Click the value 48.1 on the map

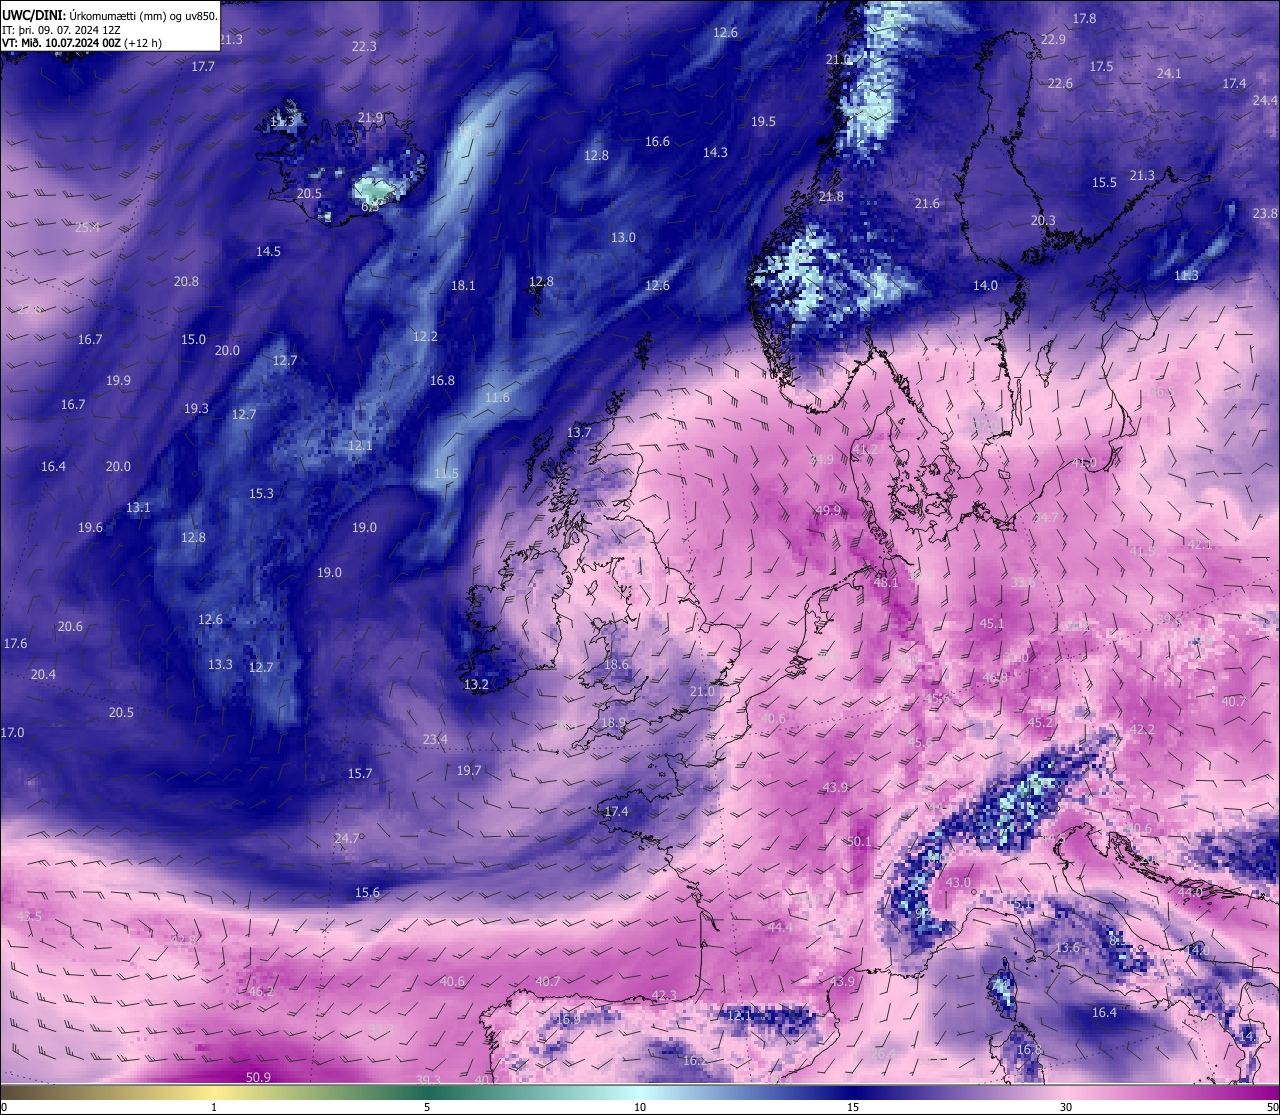click(x=886, y=581)
